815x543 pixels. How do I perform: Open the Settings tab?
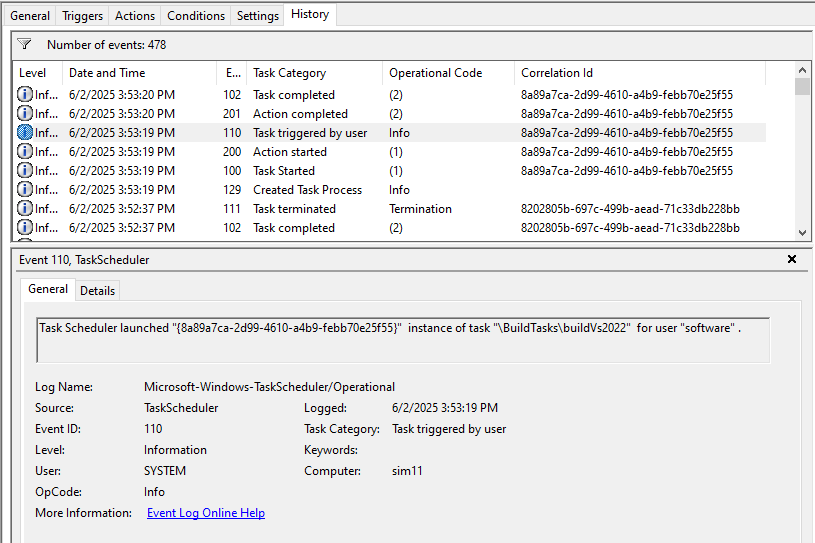click(258, 16)
